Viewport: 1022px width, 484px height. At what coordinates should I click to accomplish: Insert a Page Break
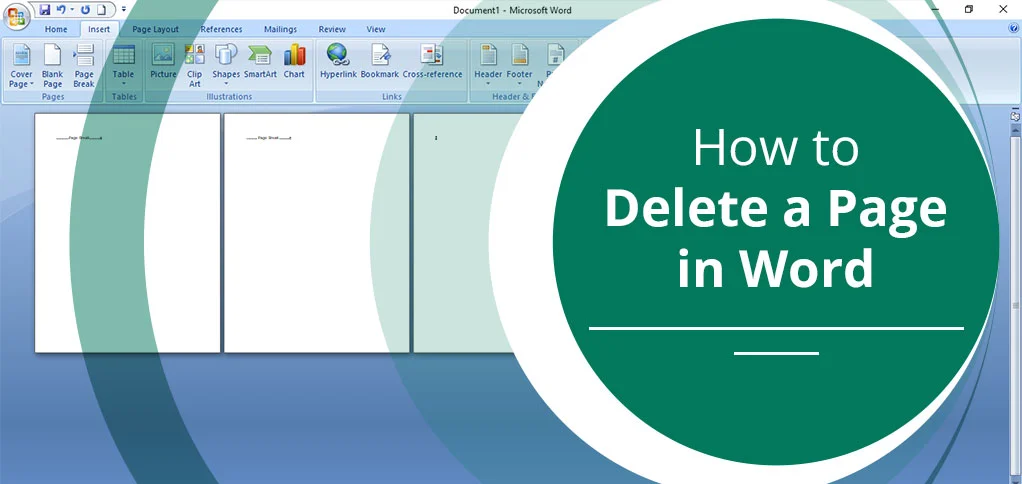(84, 65)
